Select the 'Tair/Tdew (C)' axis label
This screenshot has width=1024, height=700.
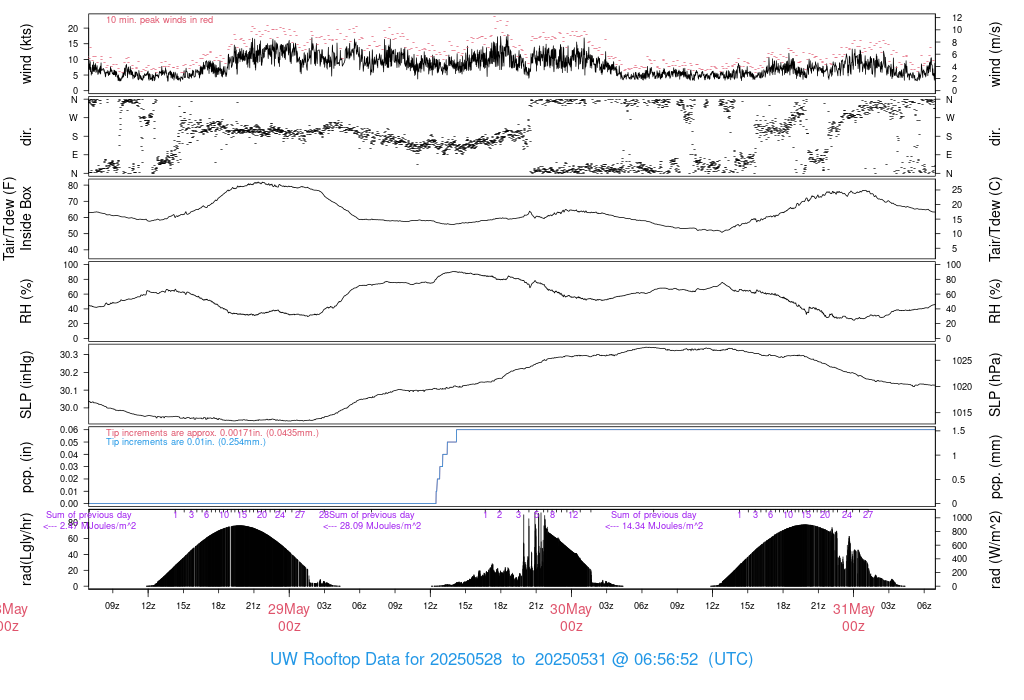[x=995, y=218]
